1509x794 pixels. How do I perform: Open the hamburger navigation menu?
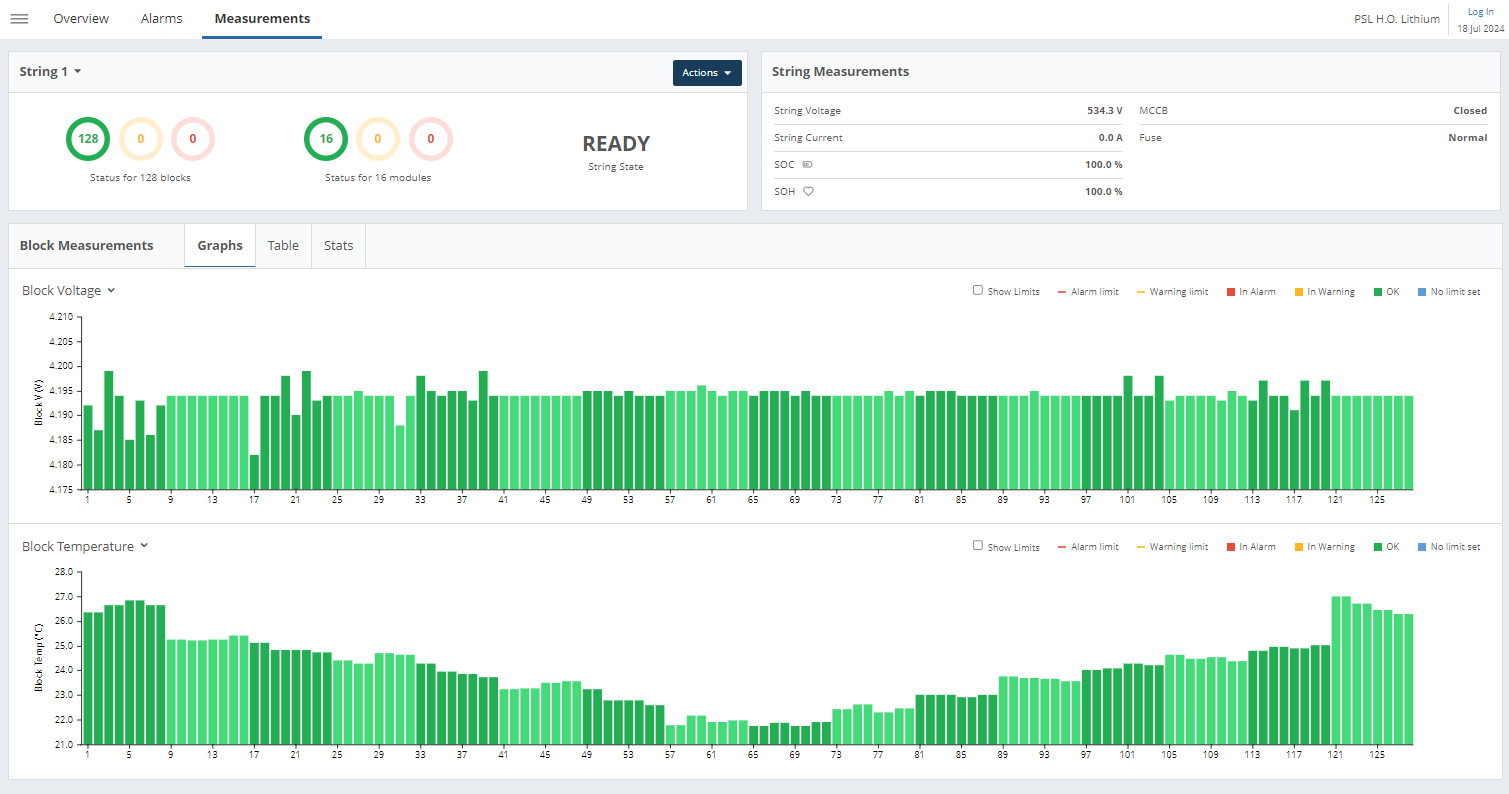coord(19,18)
